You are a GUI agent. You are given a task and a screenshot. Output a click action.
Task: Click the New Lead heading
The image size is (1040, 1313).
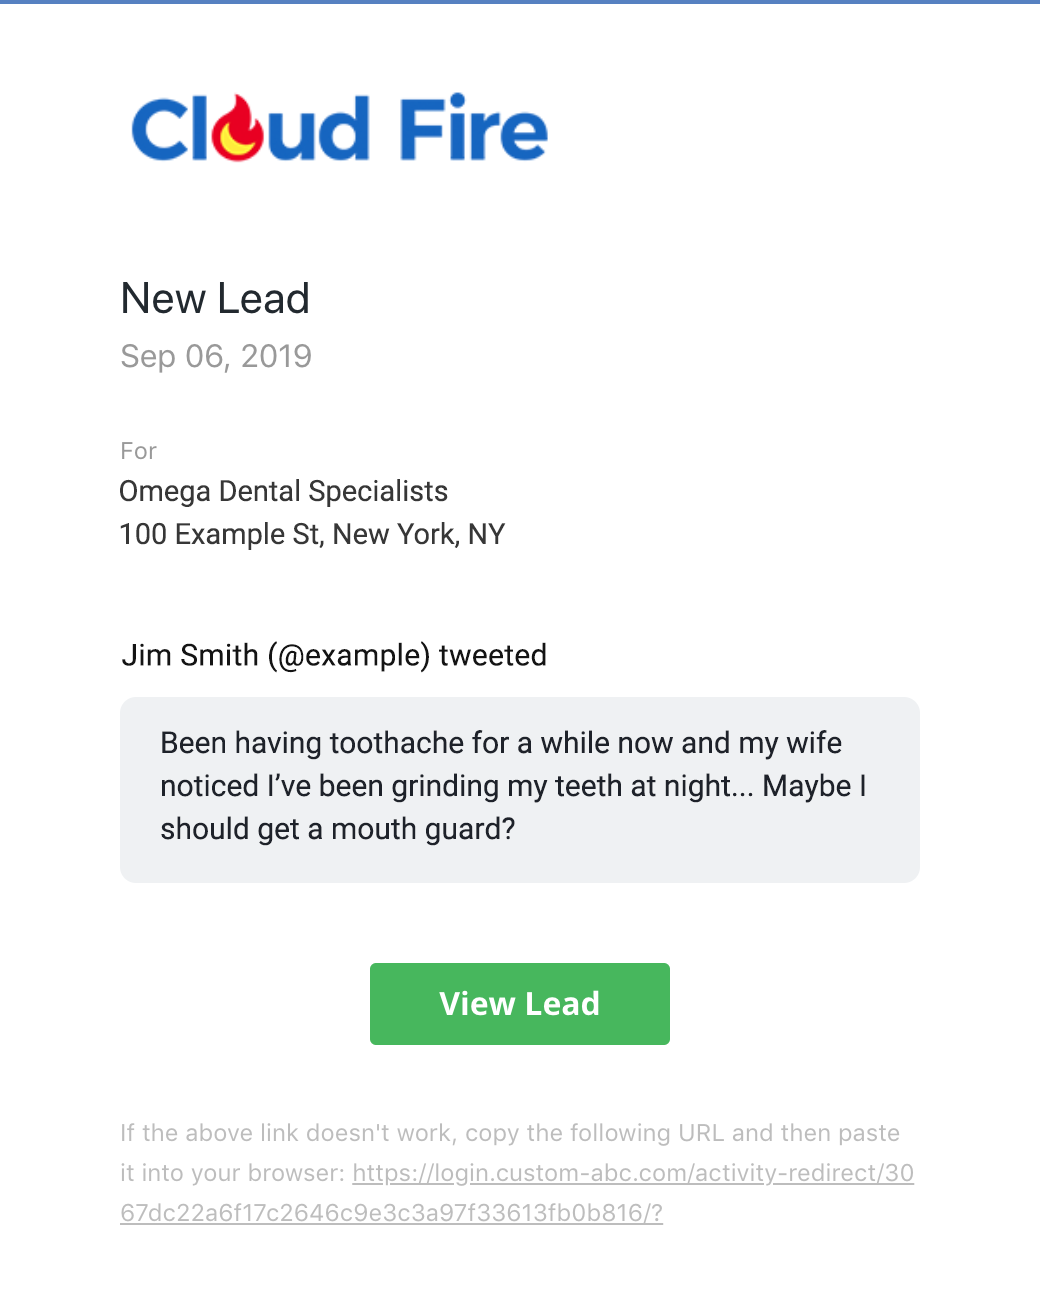tap(215, 298)
